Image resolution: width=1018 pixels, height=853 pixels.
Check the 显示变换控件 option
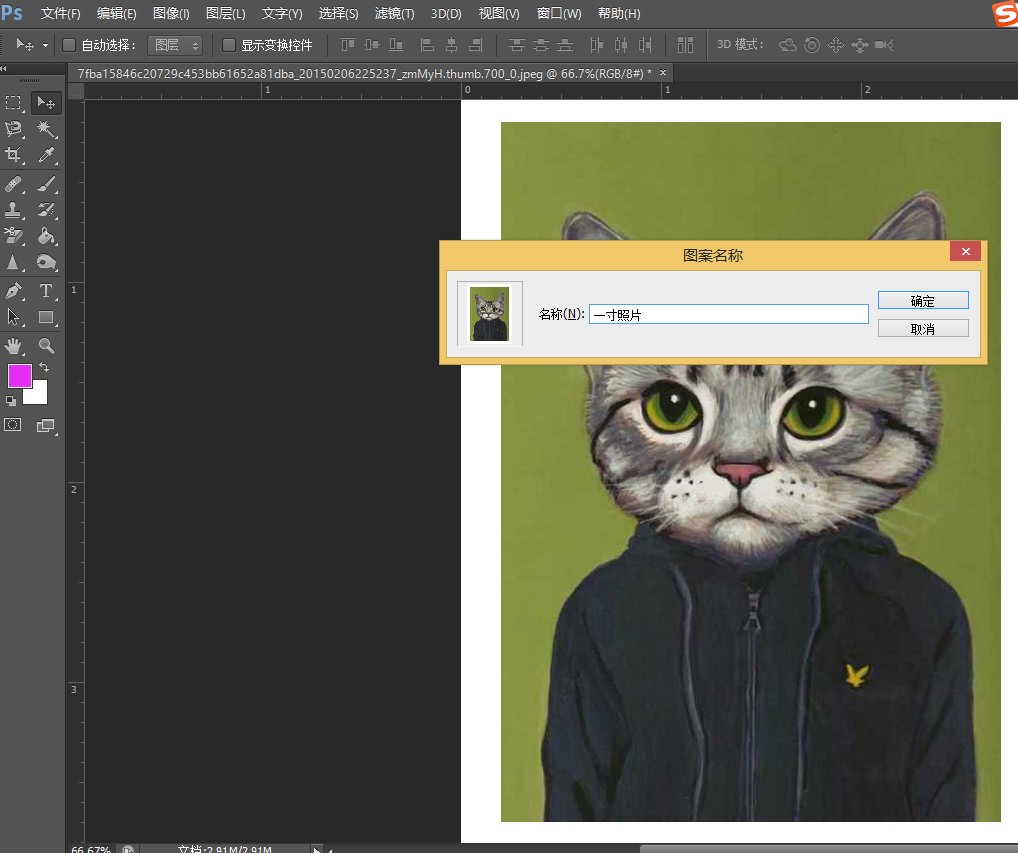click(229, 45)
